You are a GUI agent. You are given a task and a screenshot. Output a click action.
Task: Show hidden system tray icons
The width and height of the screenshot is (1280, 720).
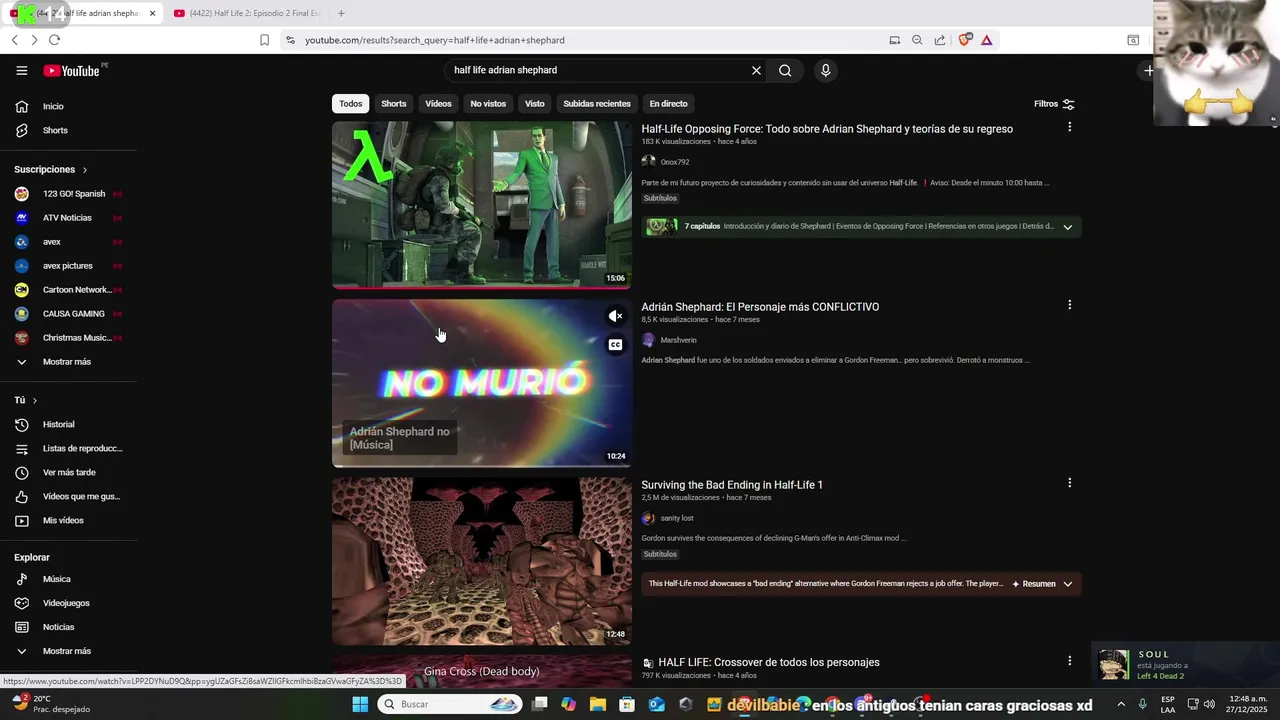pos(1120,704)
